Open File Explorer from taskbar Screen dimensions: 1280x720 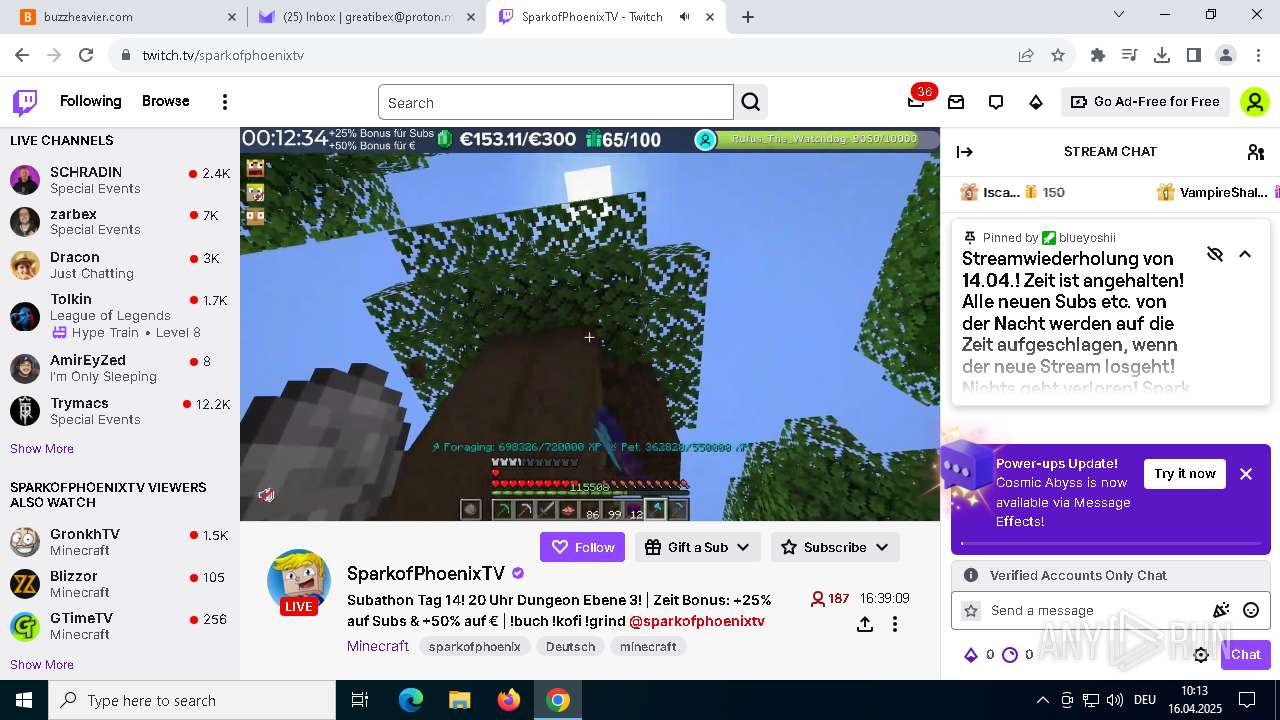(x=460, y=700)
